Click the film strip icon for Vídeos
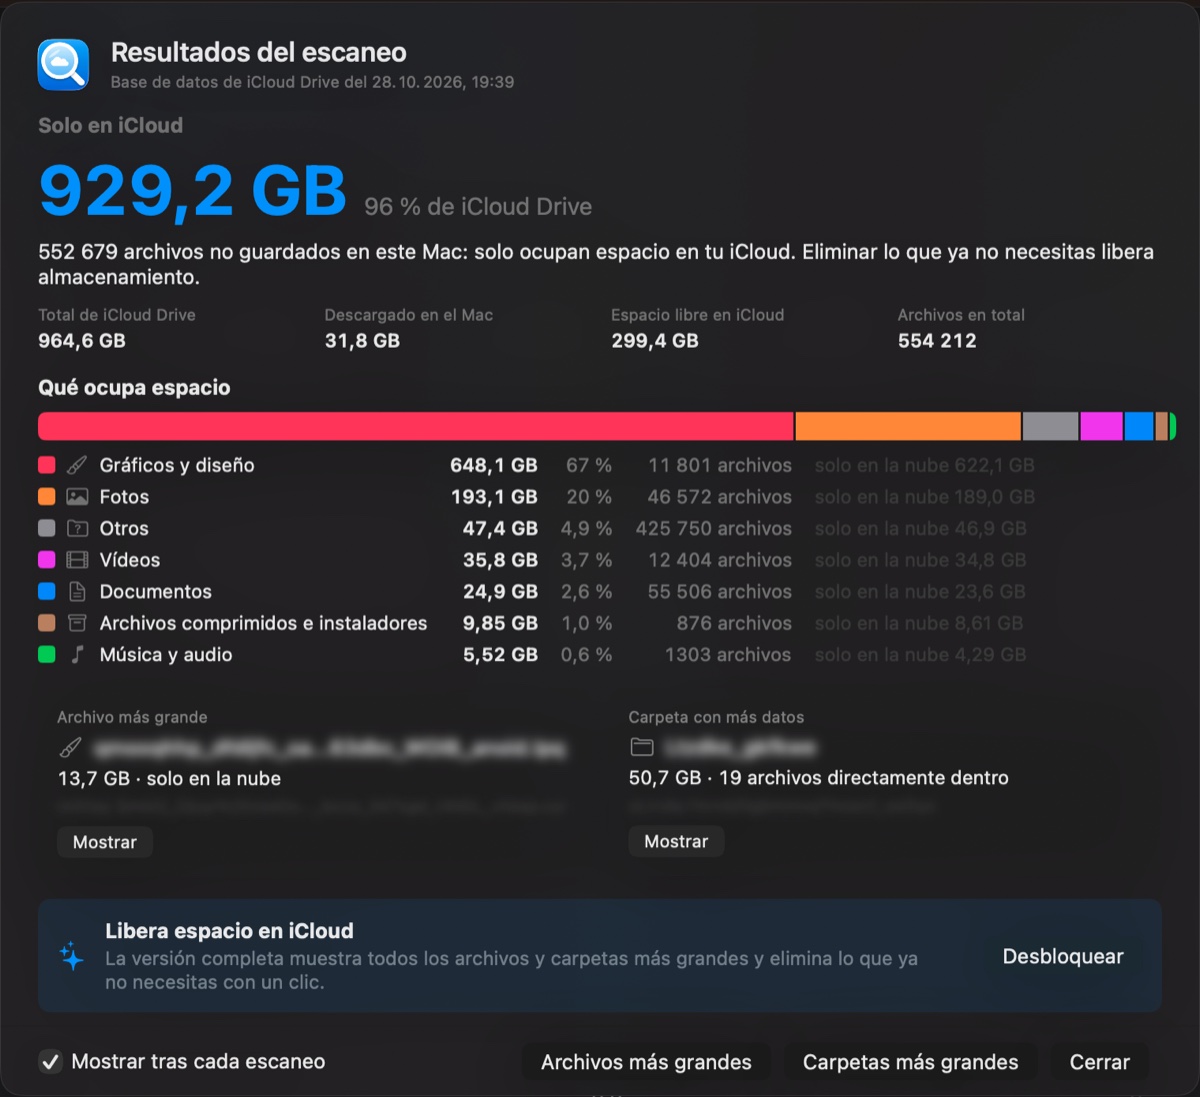This screenshot has width=1200, height=1097. click(77, 560)
